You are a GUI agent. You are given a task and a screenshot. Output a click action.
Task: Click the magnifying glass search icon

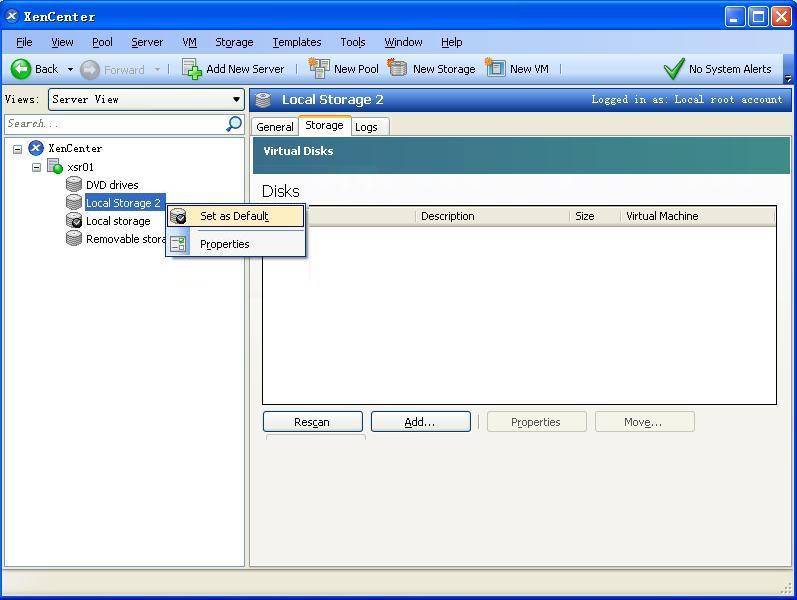[234, 124]
